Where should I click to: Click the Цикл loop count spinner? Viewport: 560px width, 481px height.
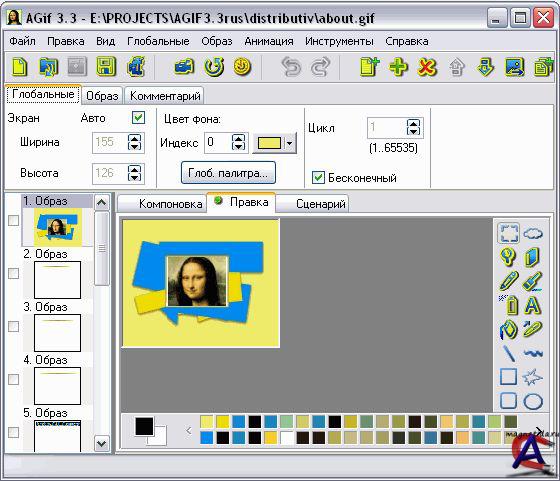[414, 127]
